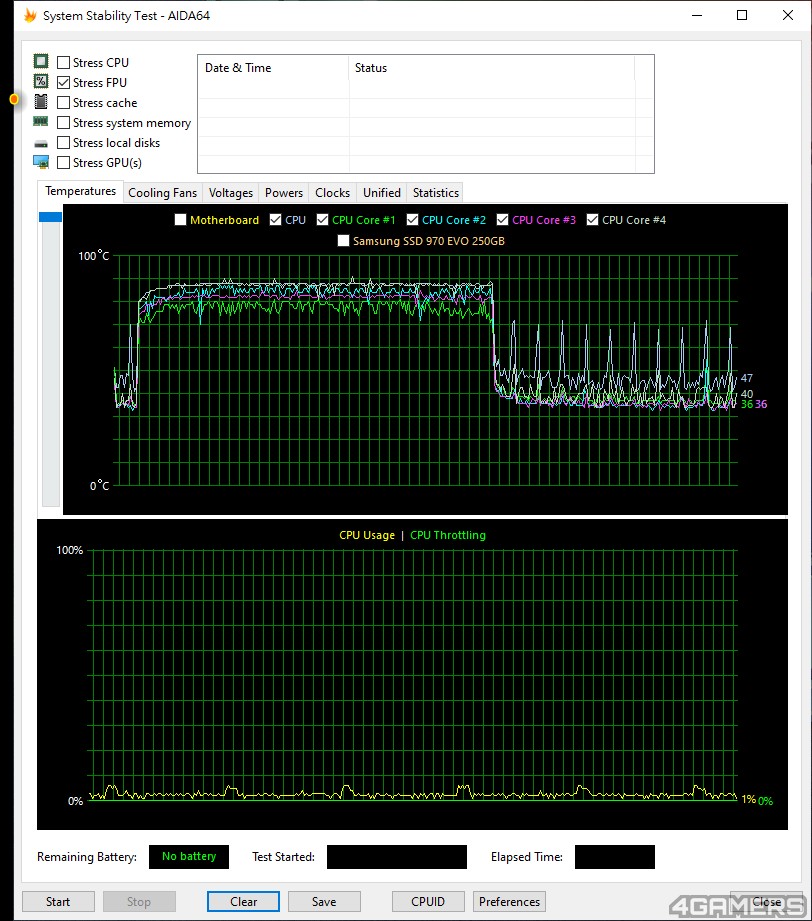This screenshot has height=921, width=812.
Task: Click the CPU Throttling graph label
Action: pos(448,535)
